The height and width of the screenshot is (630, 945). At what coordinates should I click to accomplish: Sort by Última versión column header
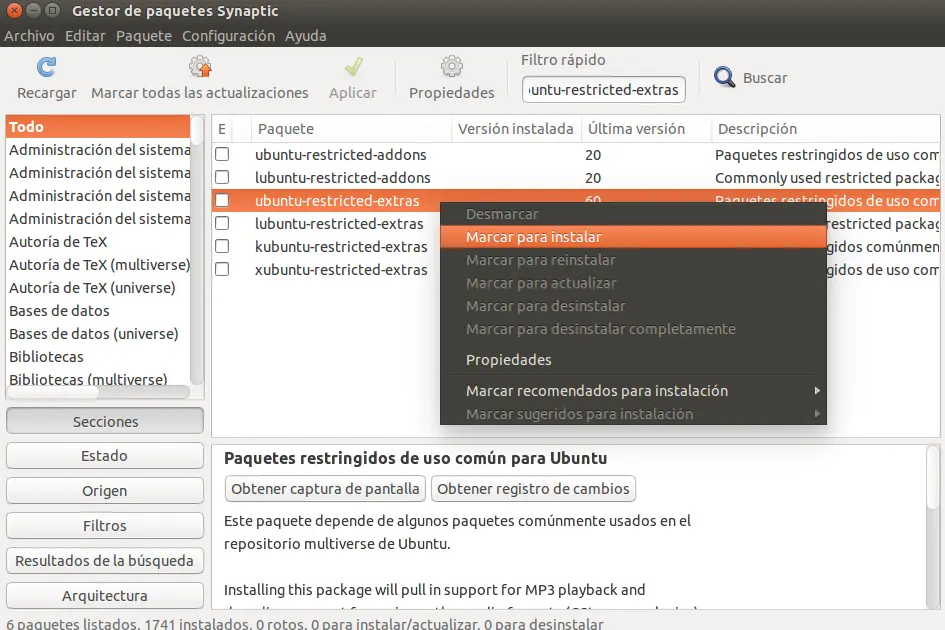pos(646,129)
